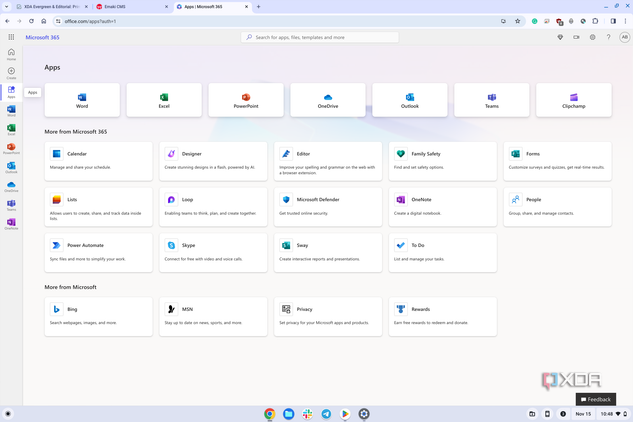The width and height of the screenshot is (633, 422).
Task: Open Files app from the shelf
Action: 289,414
